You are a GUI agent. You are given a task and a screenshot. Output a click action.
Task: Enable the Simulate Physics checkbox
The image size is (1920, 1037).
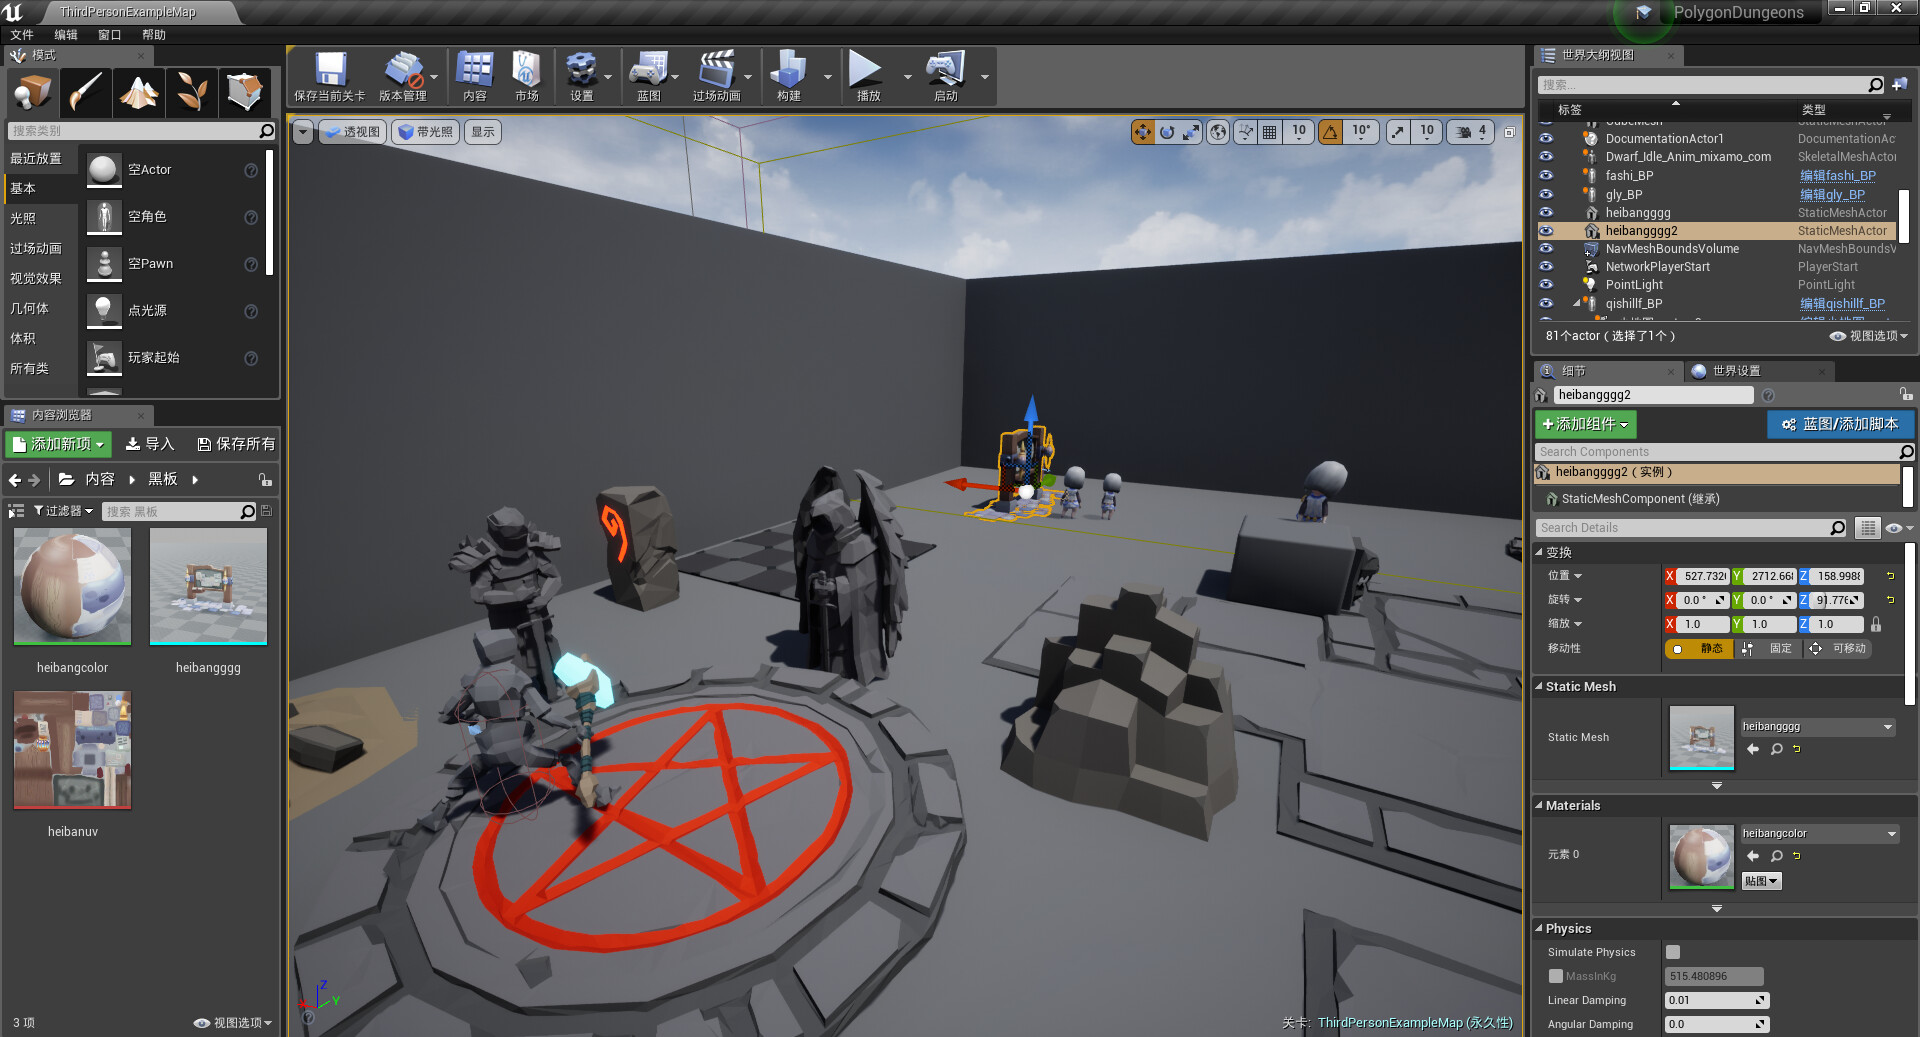[1673, 952]
